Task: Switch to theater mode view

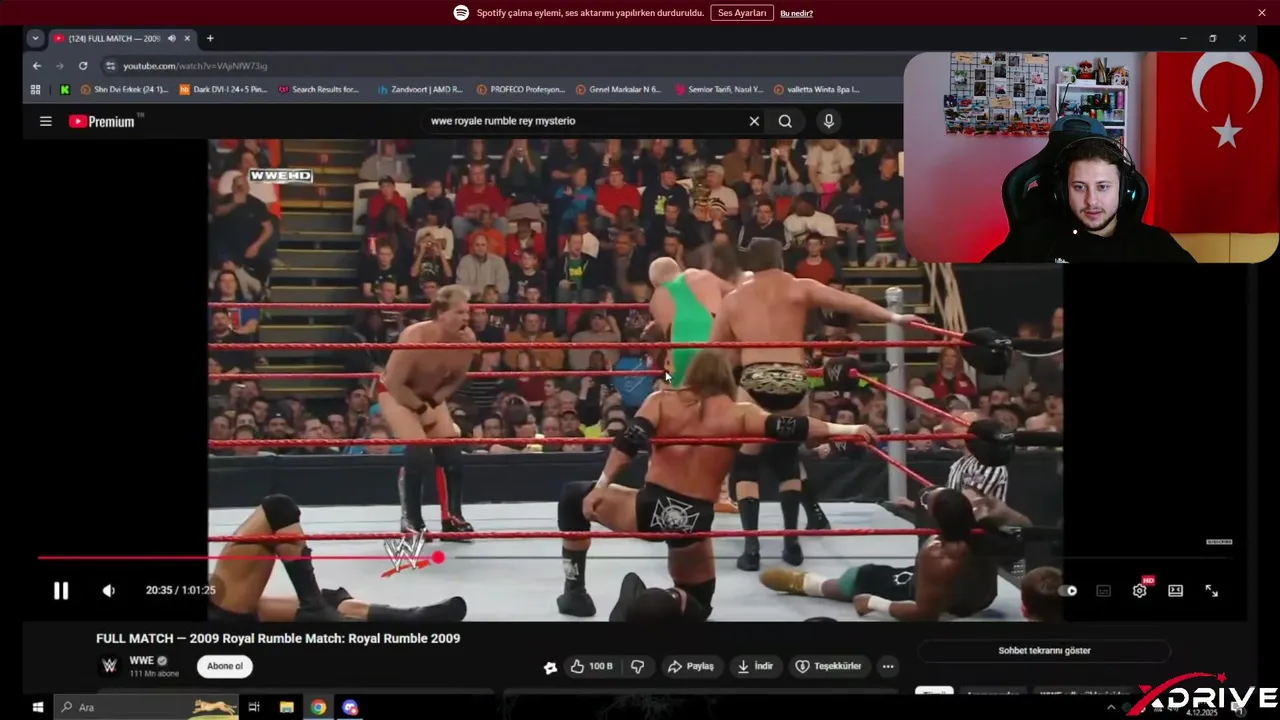Action: [x=1176, y=591]
